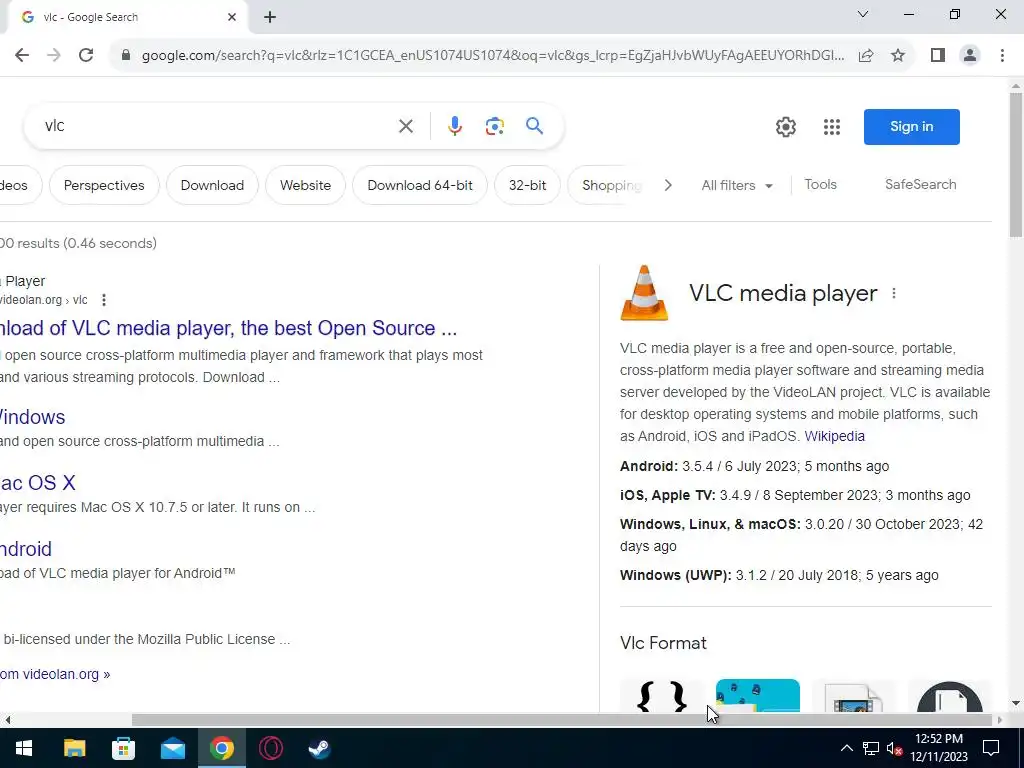Select the Download 64-bit chip
Image resolution: width=1024 pixels, height=768 pixels.
(420, 185)
